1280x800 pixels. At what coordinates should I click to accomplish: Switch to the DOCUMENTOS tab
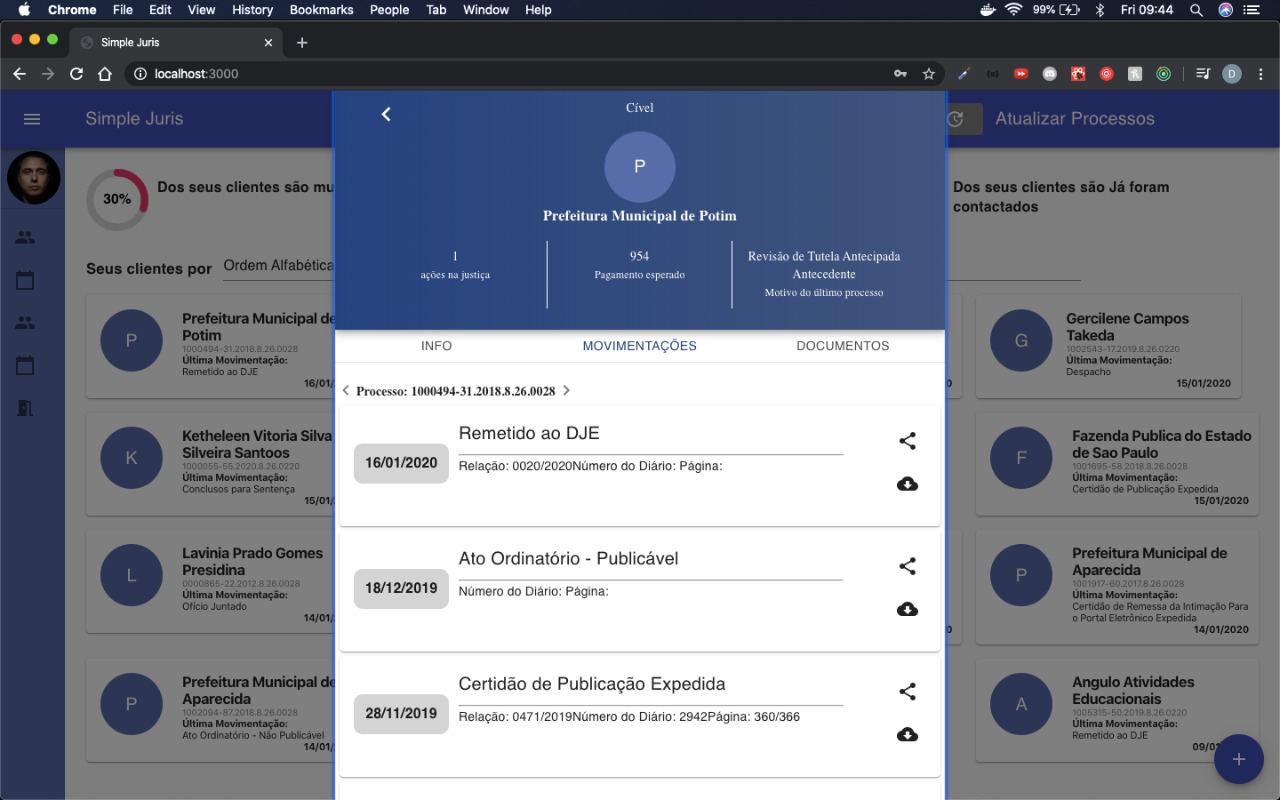click(x=842, y=346)
